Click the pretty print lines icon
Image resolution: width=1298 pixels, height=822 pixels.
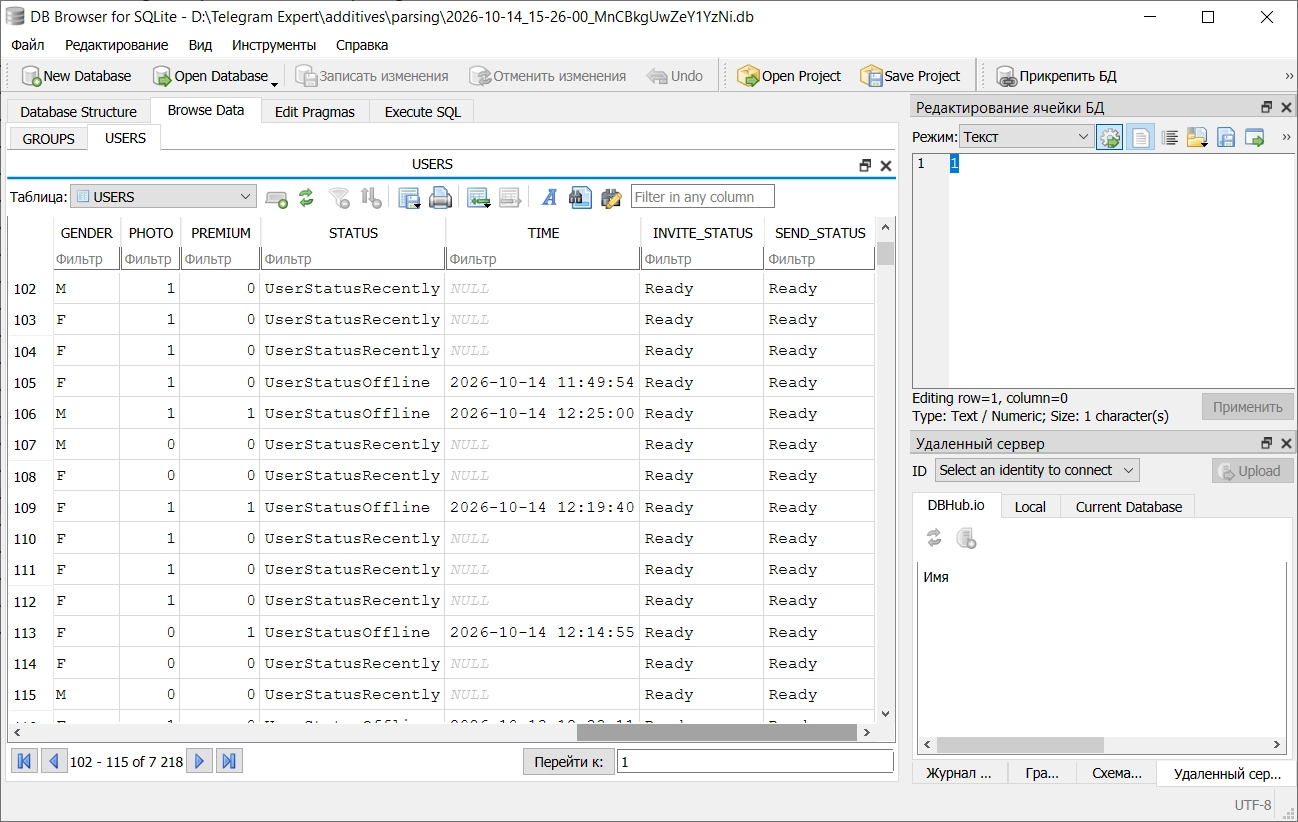pos(1169,138)
